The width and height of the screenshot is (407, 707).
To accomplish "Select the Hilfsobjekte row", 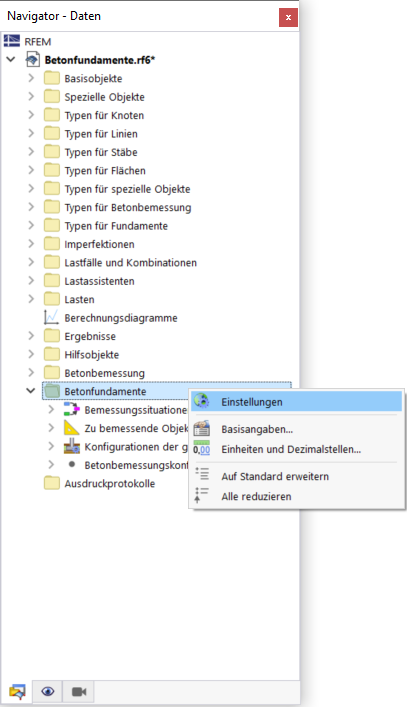I will click(91, 355).
